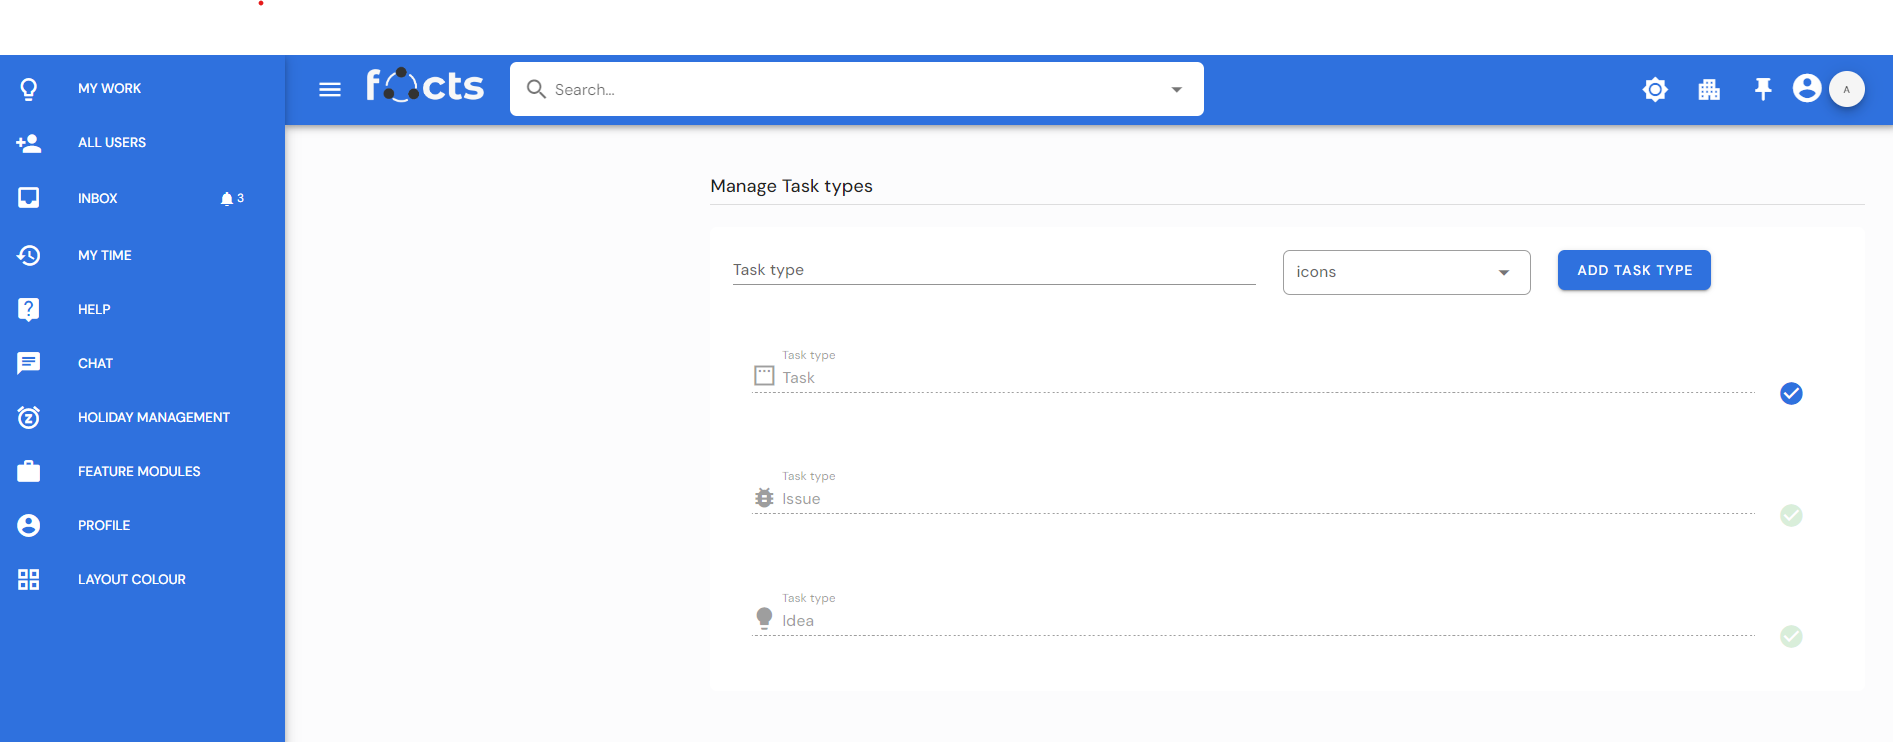1893x742 pixels.
Task: Click the hamburger menu icon
Action: 330,90
